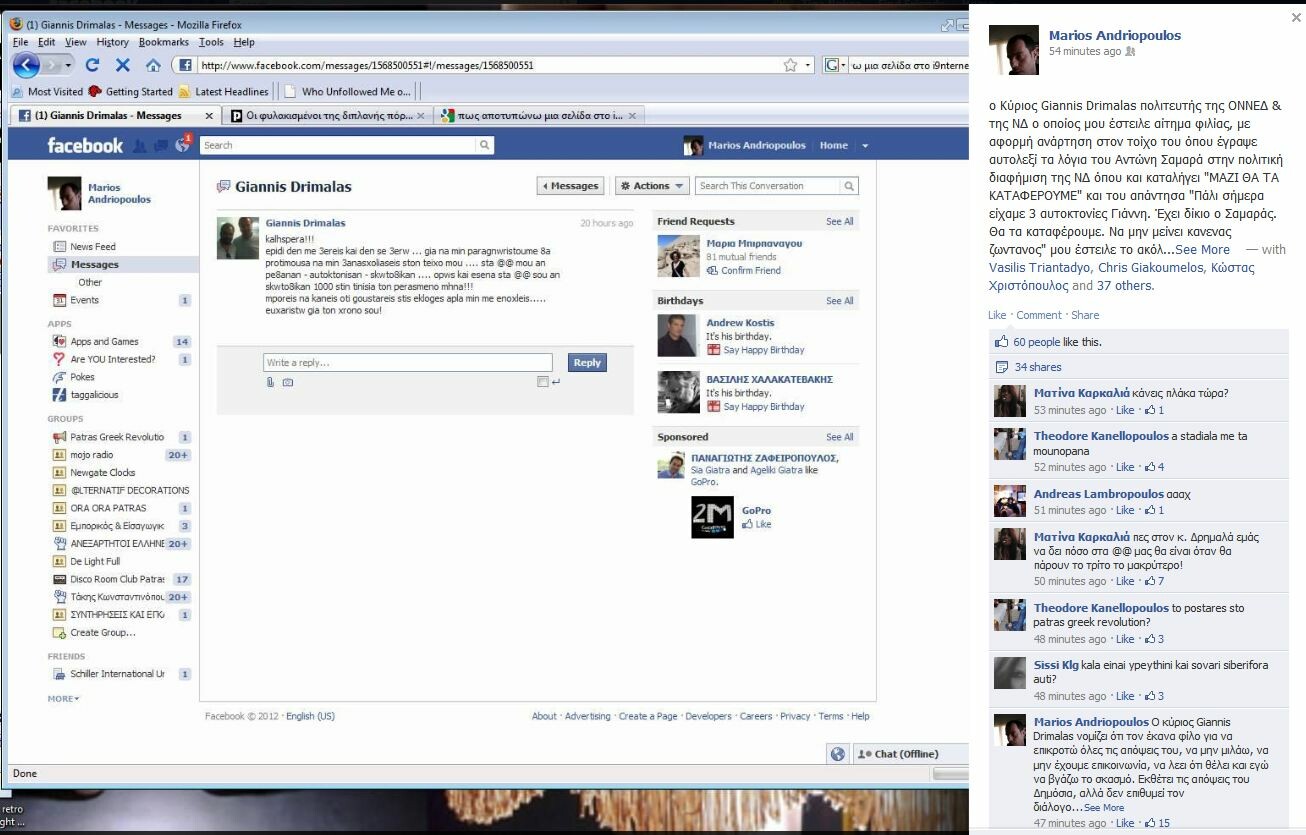
Task: Open the URL bar history dropdown arrow
Action: click(809, 65)
